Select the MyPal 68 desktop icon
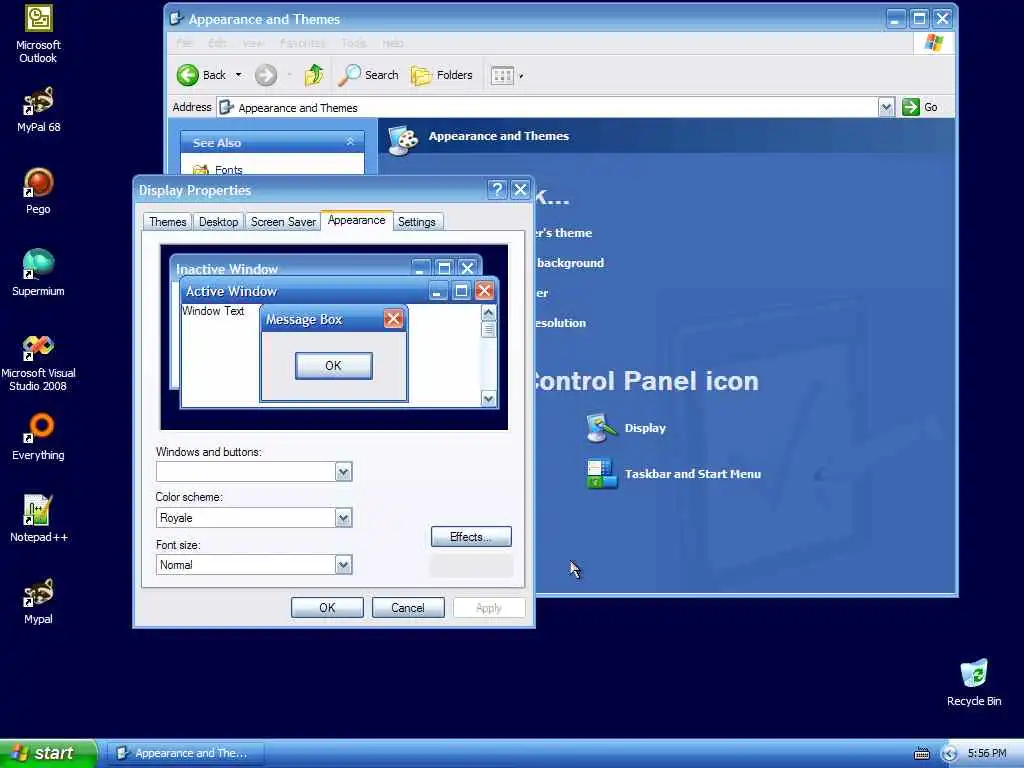The width and height of the screenshot is (1024, 768). [39, 110]
